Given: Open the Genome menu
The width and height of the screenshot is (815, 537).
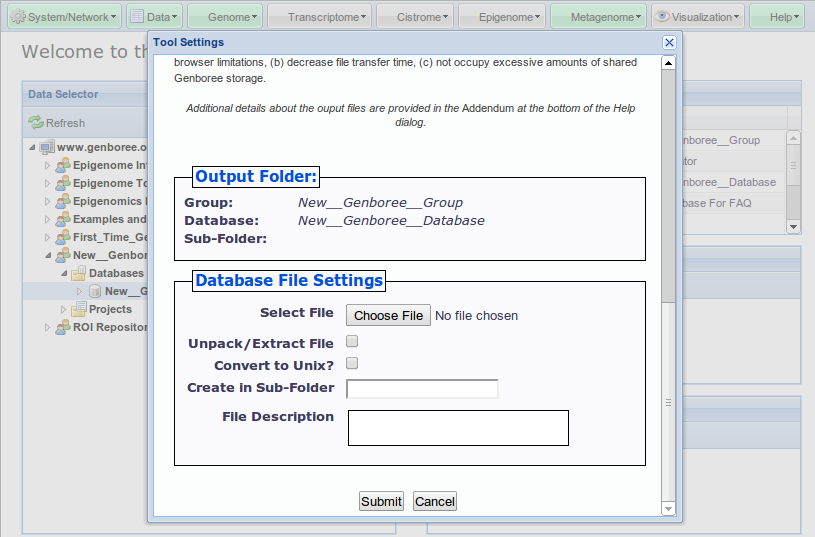Looking at the screenshot, I should pos(228,17).
